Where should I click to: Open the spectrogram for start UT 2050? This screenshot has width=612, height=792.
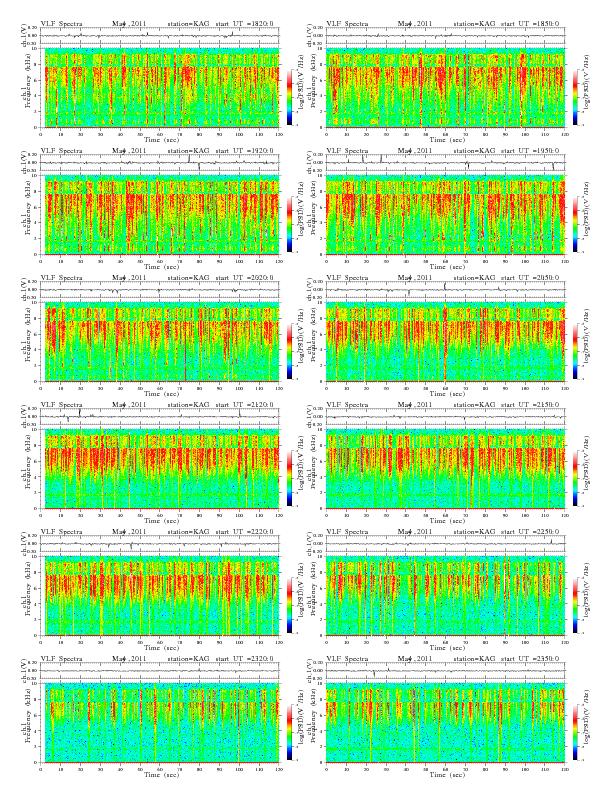[446, 341]
